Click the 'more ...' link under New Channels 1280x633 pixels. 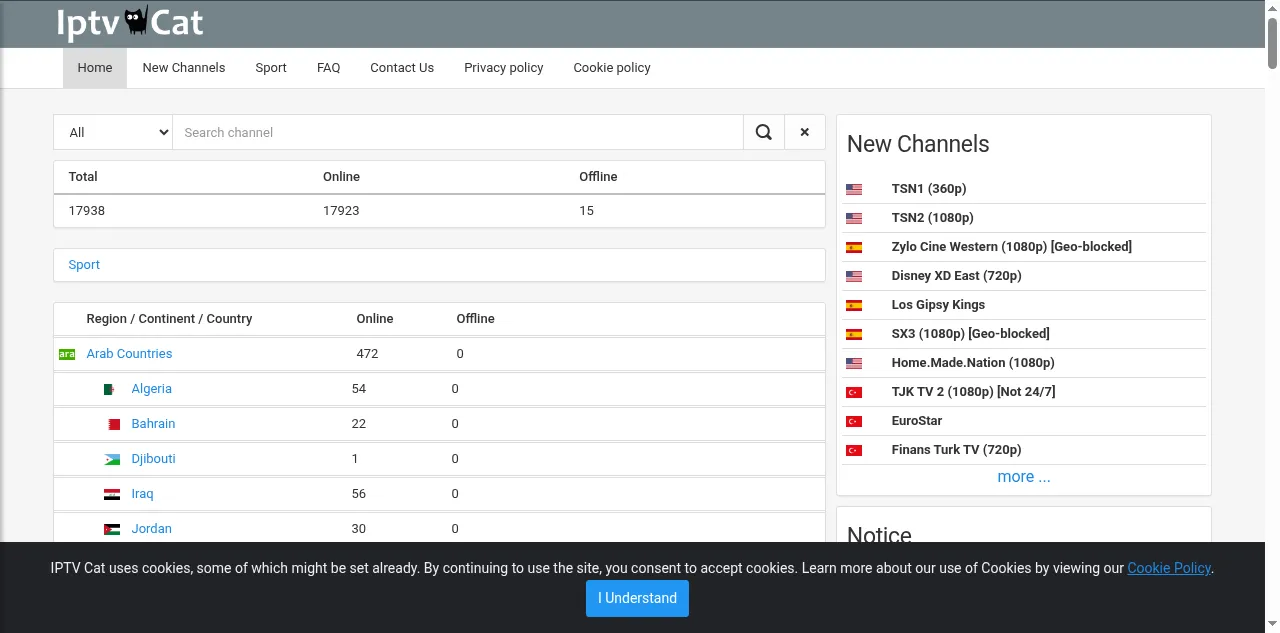click(1024, 477)
